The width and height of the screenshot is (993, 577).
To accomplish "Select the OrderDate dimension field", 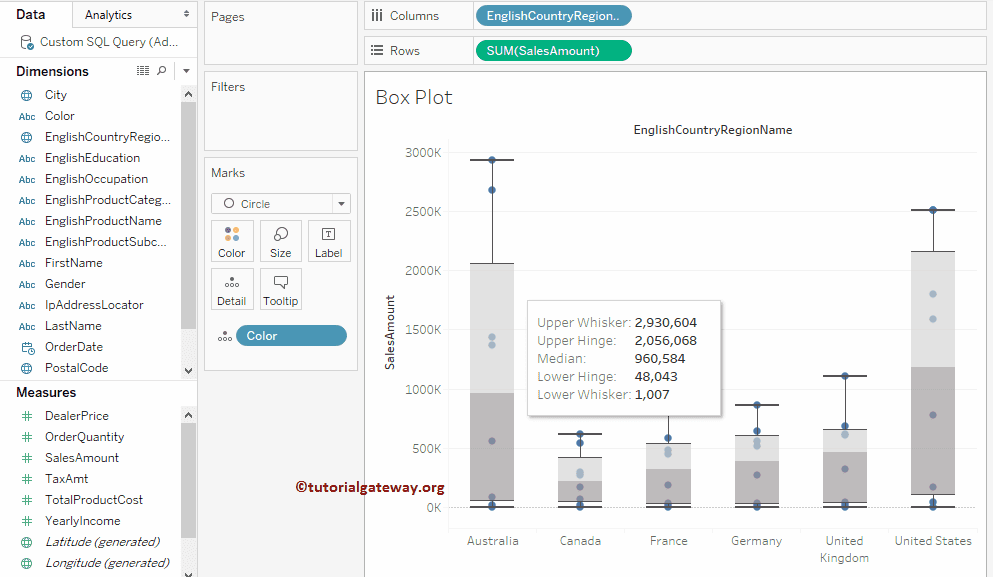I will point(74,347).
